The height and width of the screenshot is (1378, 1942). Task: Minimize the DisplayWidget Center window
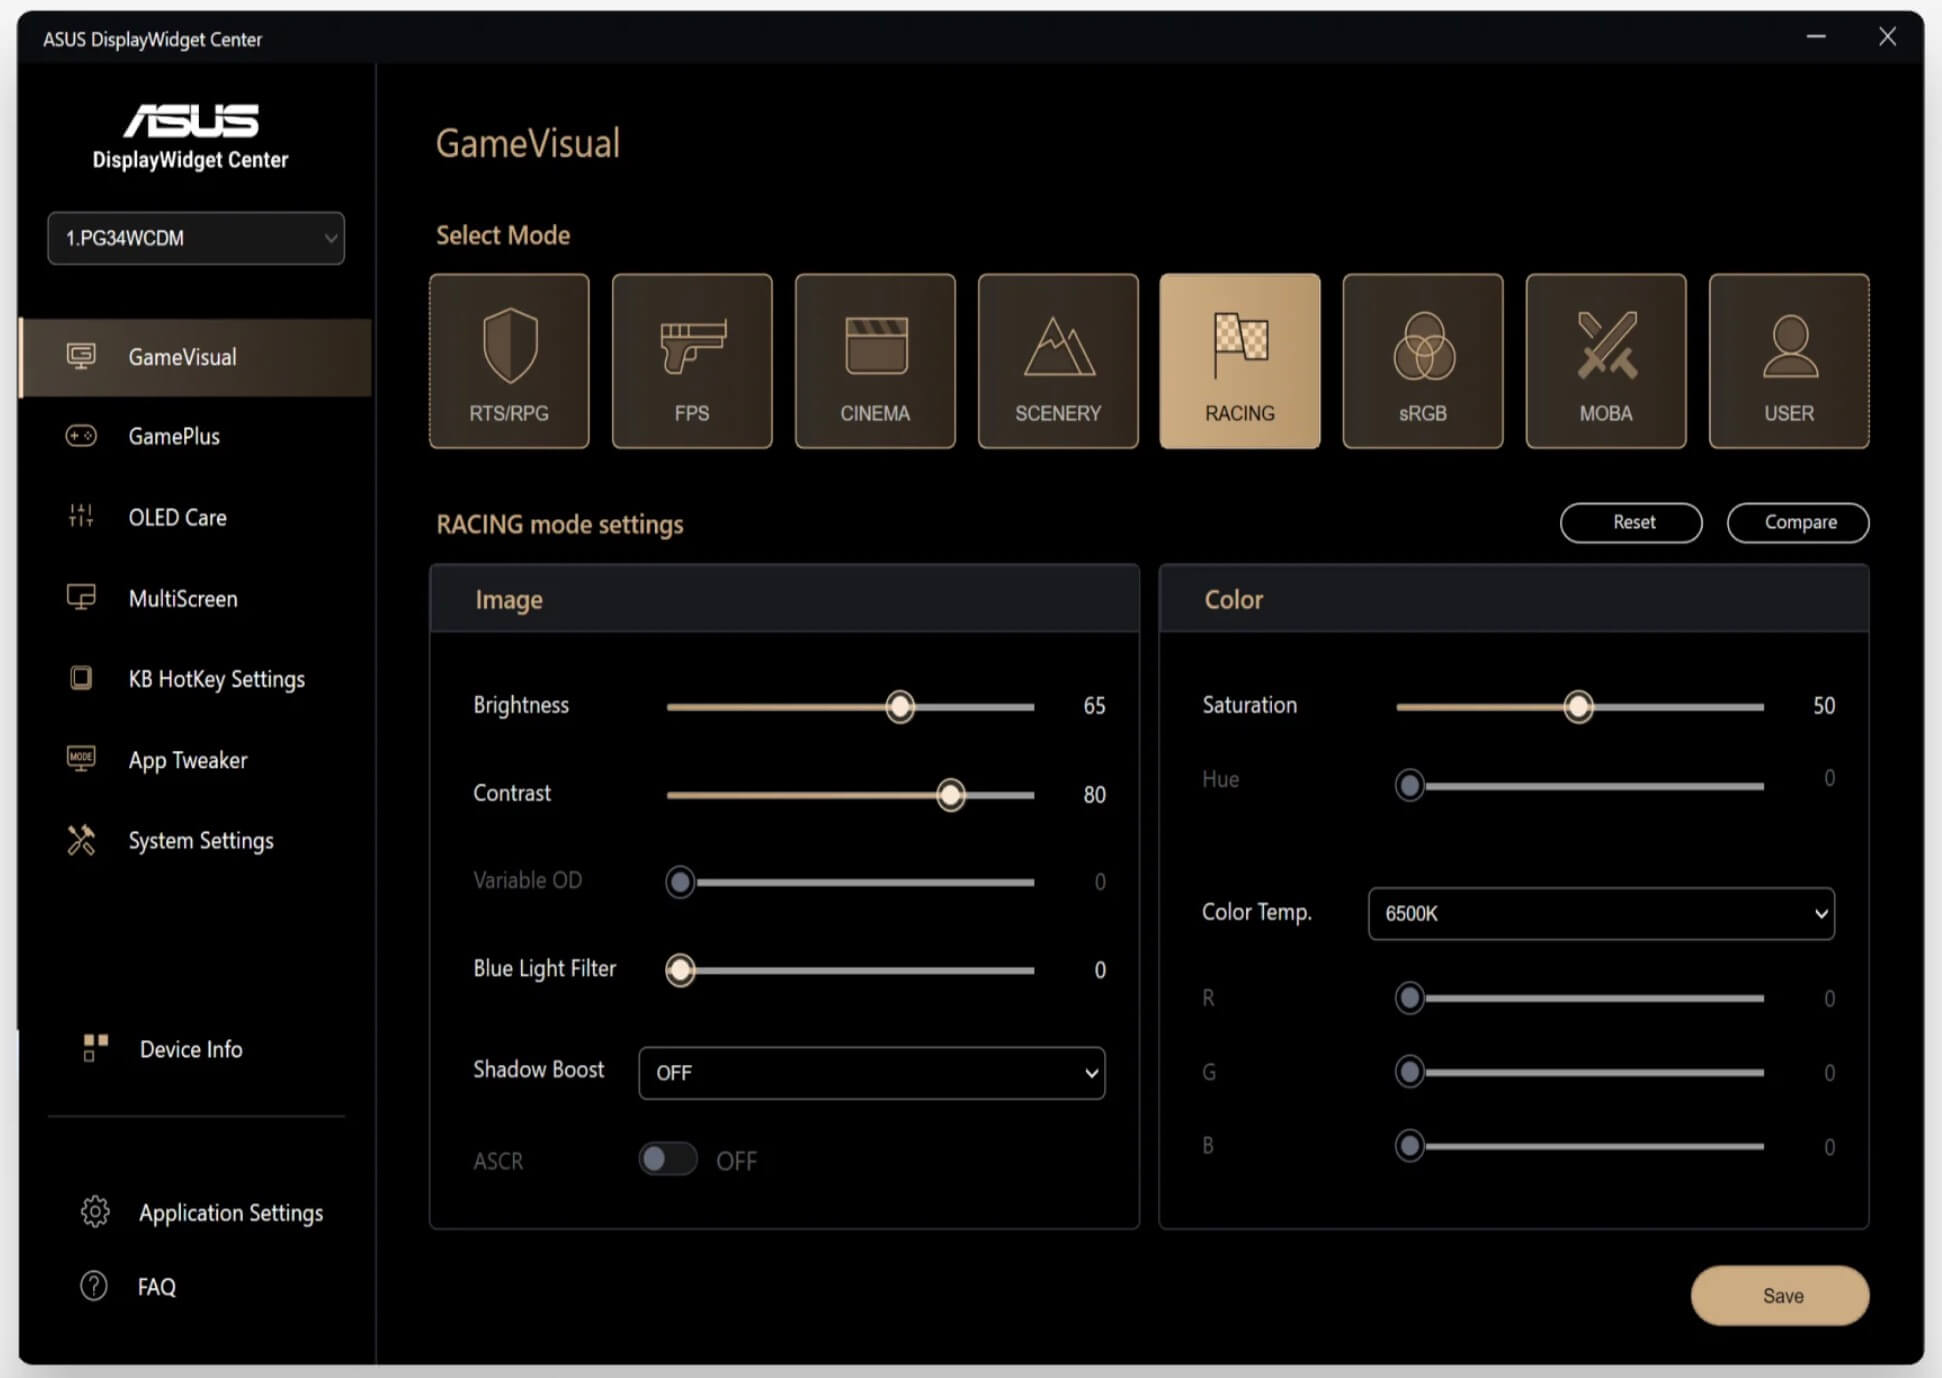point(1816,37)
